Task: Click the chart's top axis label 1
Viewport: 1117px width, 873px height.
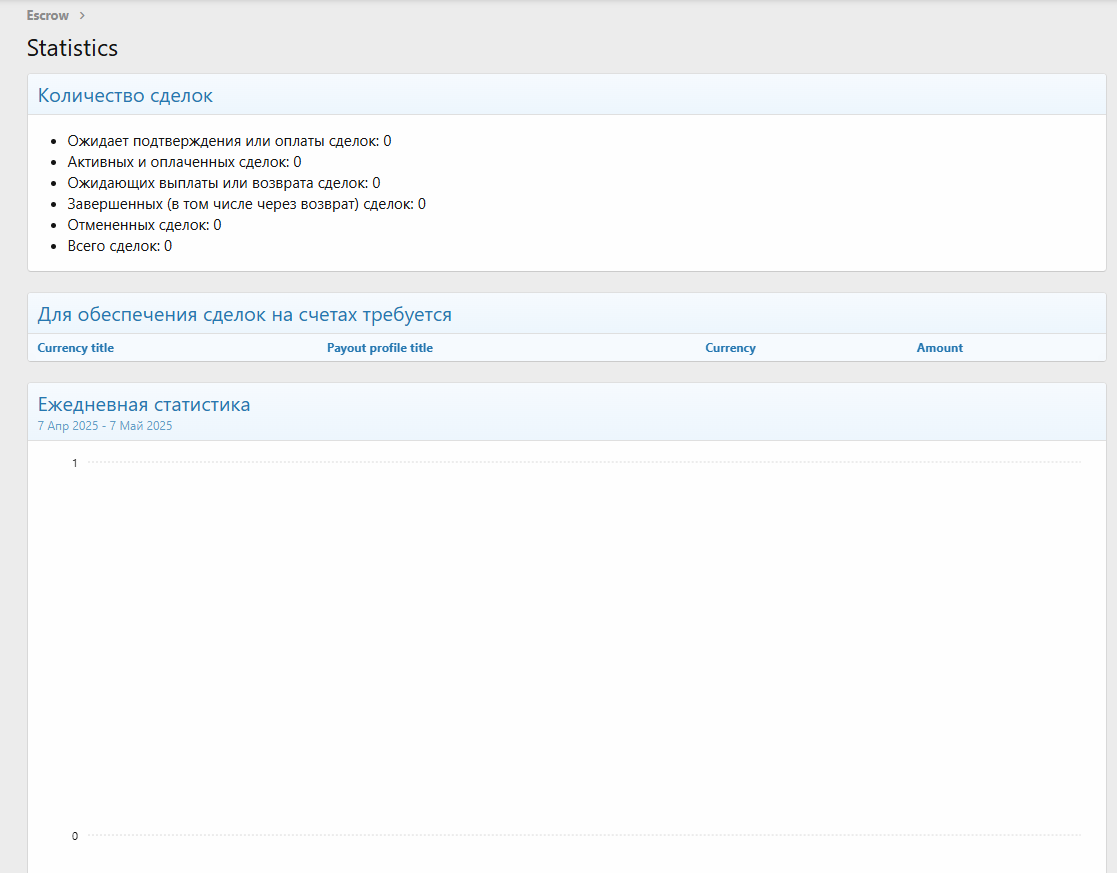Action: [75, 463]
